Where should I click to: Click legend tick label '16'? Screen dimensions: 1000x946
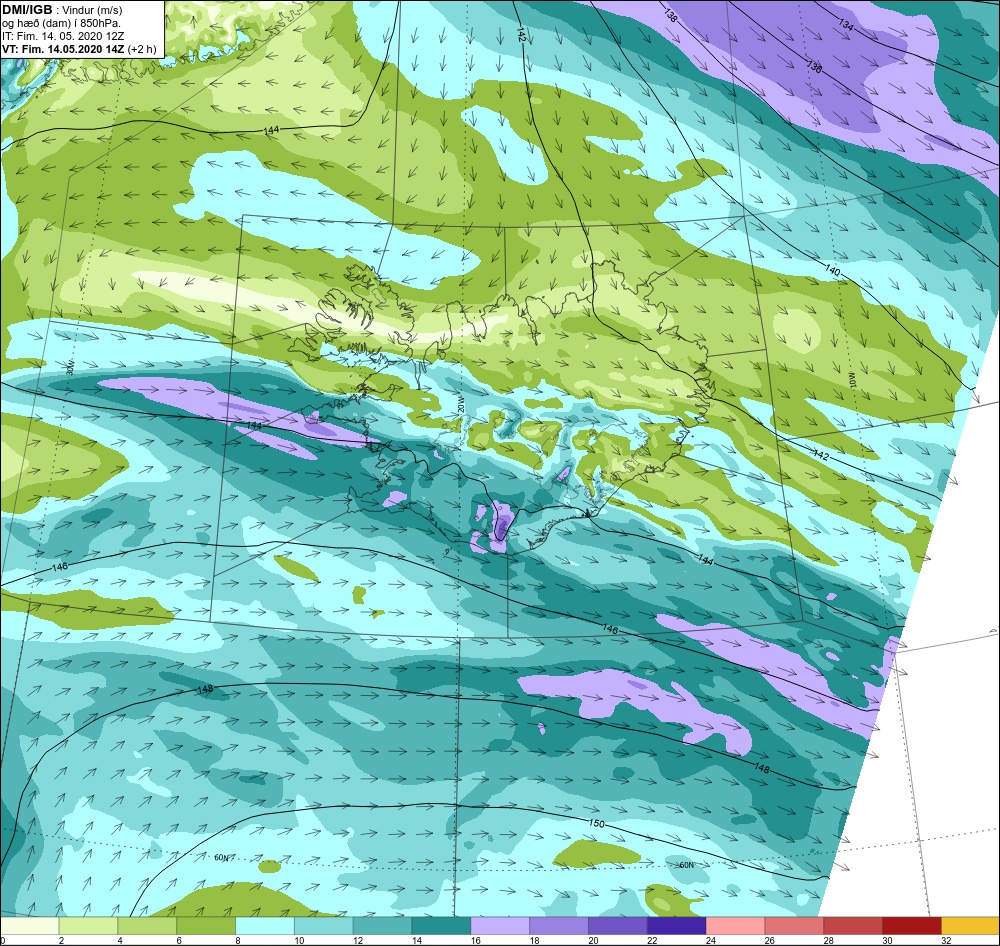click(474, 940)
